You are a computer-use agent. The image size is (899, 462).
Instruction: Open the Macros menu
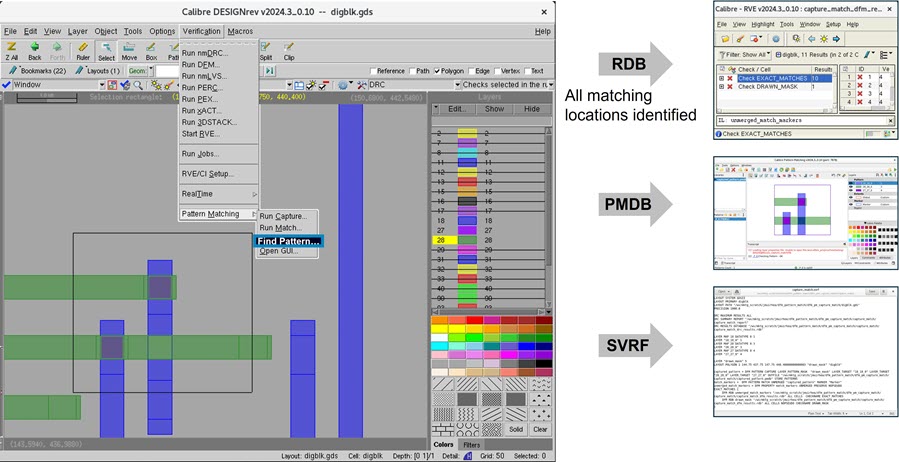pos(240,31)
